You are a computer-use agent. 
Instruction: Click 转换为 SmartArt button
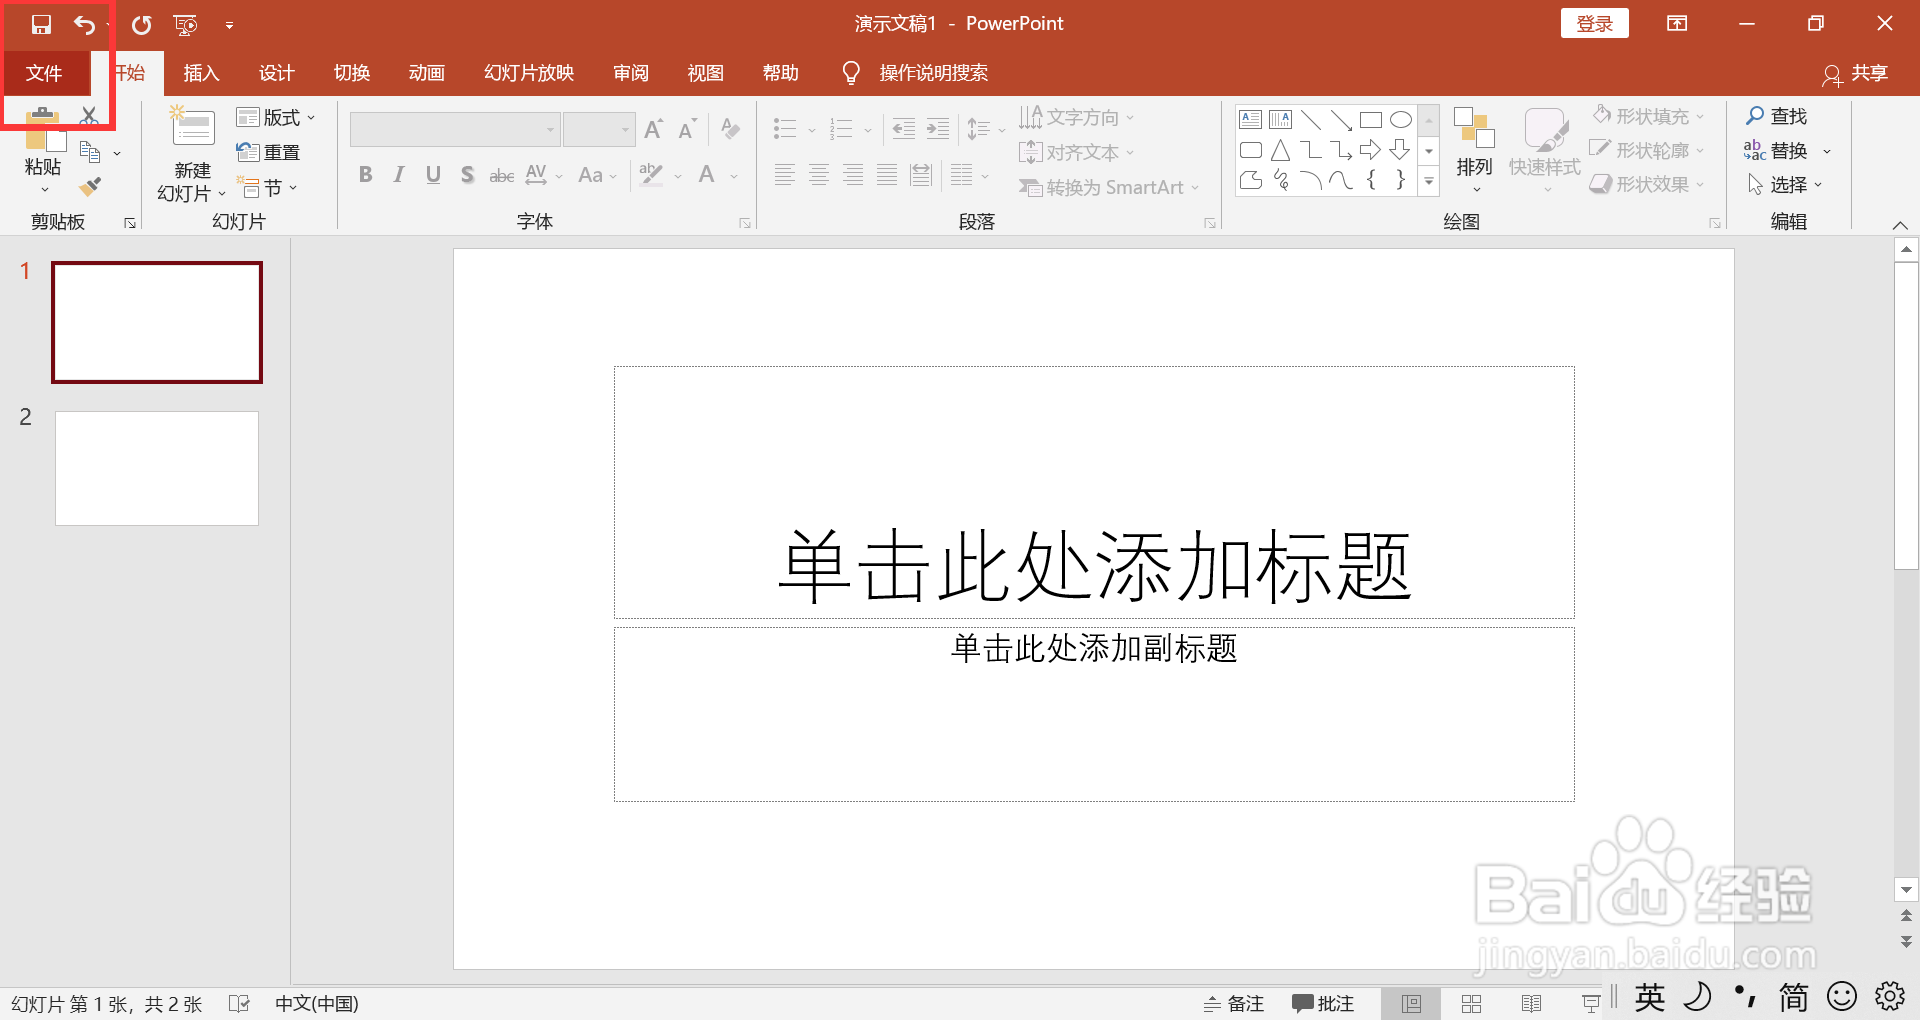1108,187
